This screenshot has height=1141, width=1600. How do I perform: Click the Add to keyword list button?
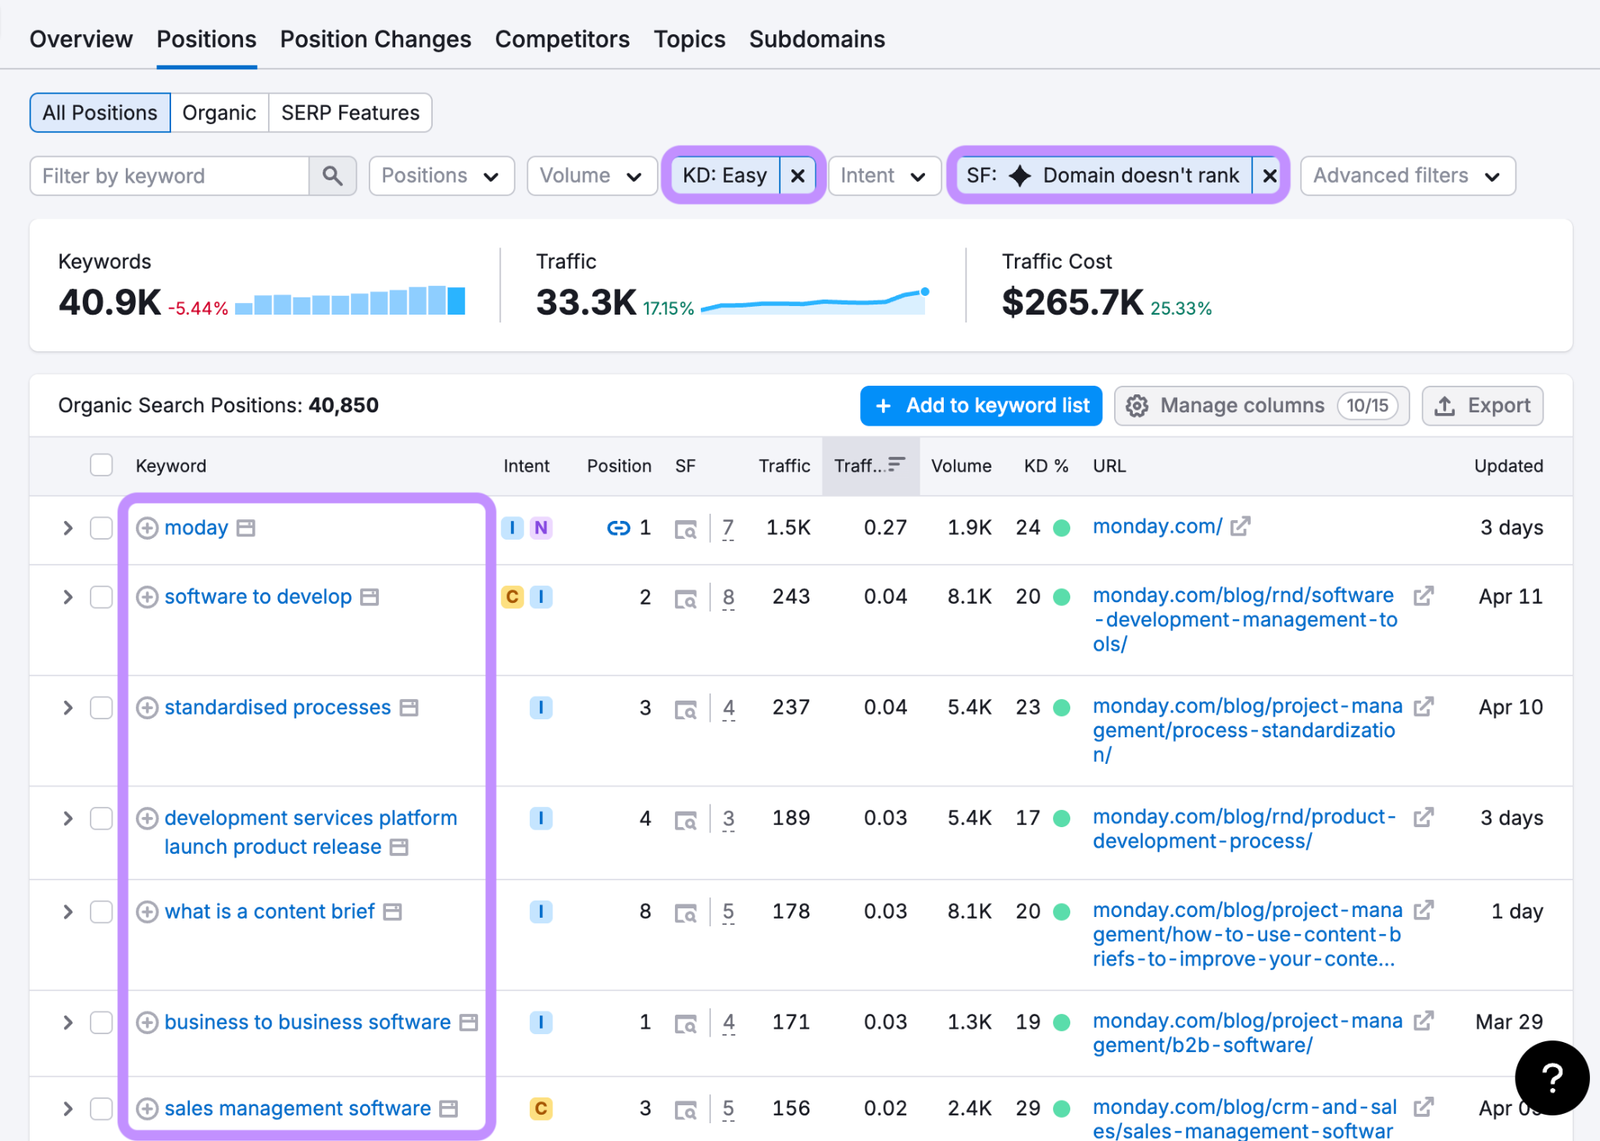pos(981,406)
